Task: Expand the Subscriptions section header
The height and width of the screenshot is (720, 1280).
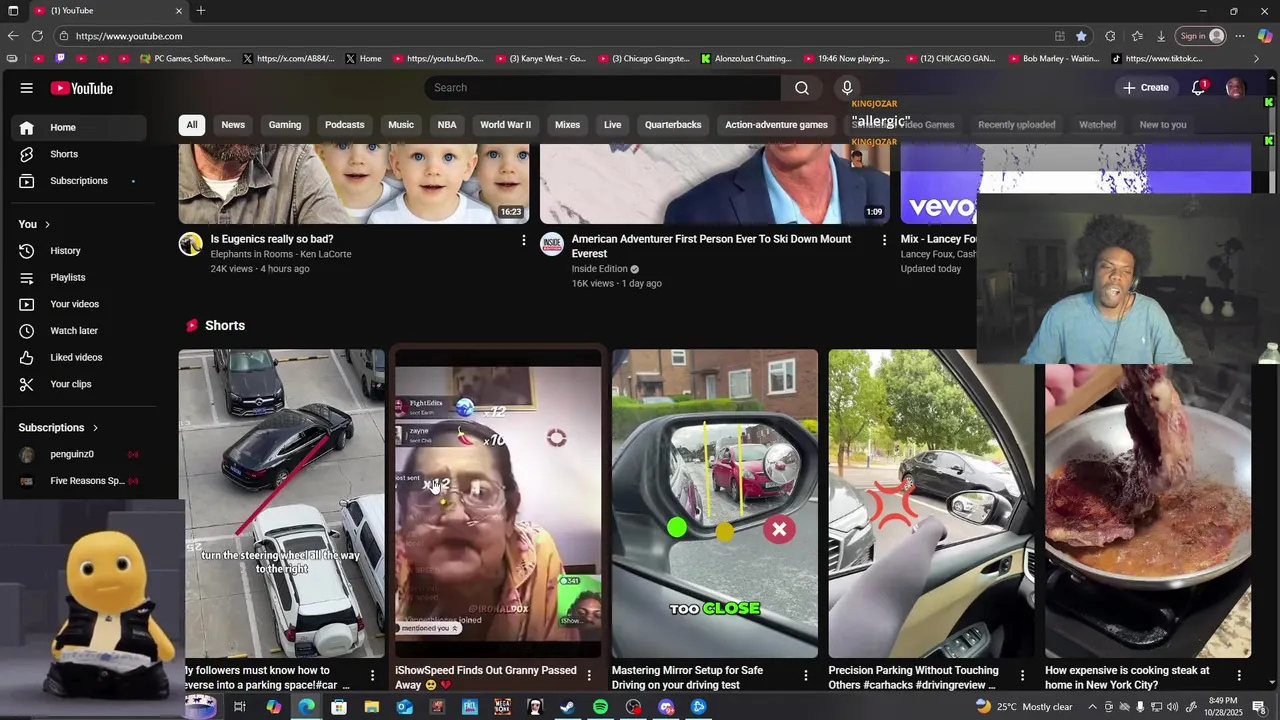Action: (x=58, y=428)
